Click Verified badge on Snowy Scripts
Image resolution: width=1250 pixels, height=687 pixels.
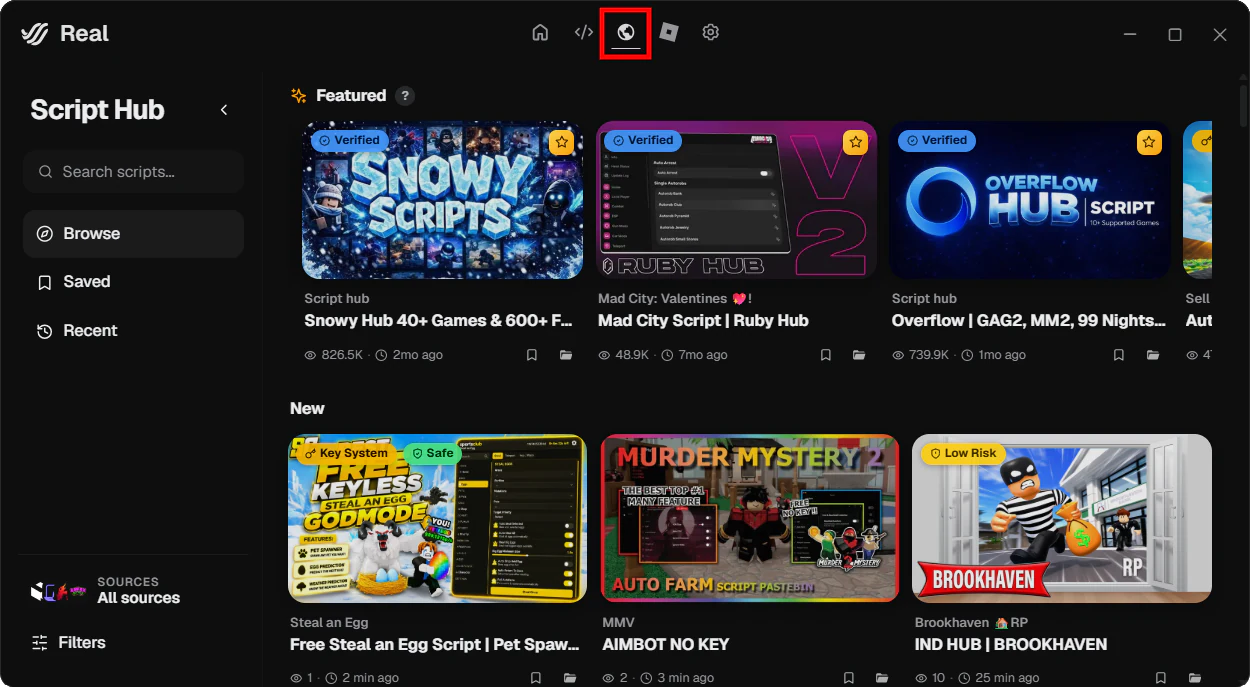tap(349, 140)
